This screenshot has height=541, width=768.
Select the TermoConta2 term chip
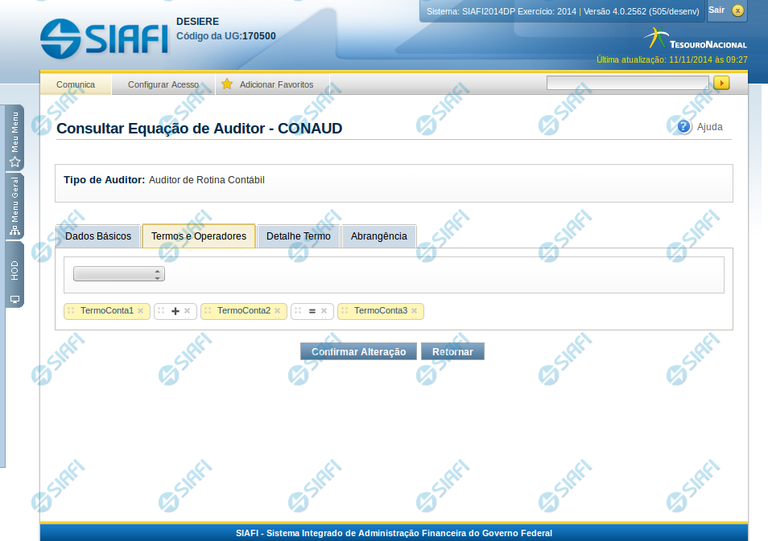[243, 311]
